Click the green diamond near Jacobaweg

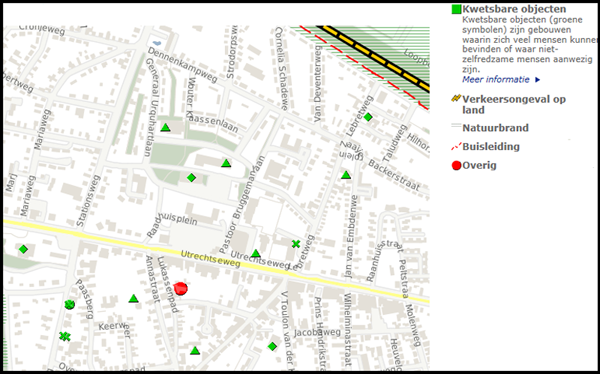(272, 347)
